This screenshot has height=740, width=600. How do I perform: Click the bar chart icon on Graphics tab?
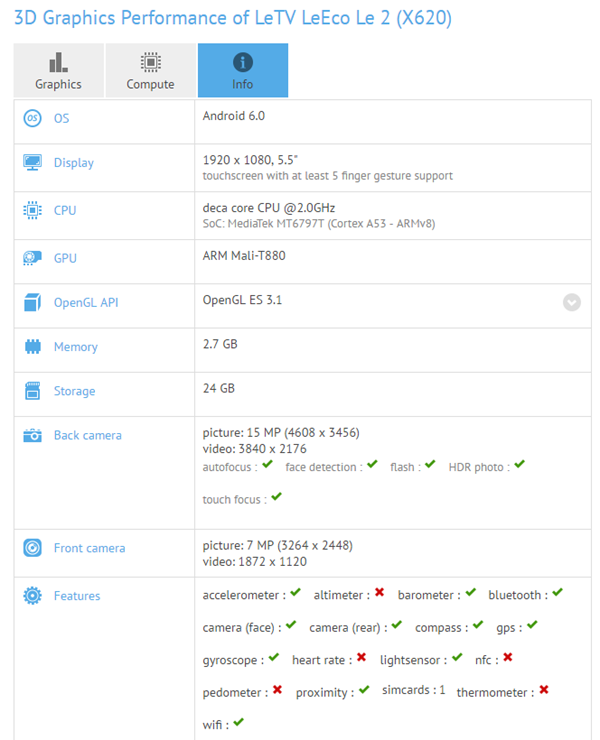(x=59, y=62)
